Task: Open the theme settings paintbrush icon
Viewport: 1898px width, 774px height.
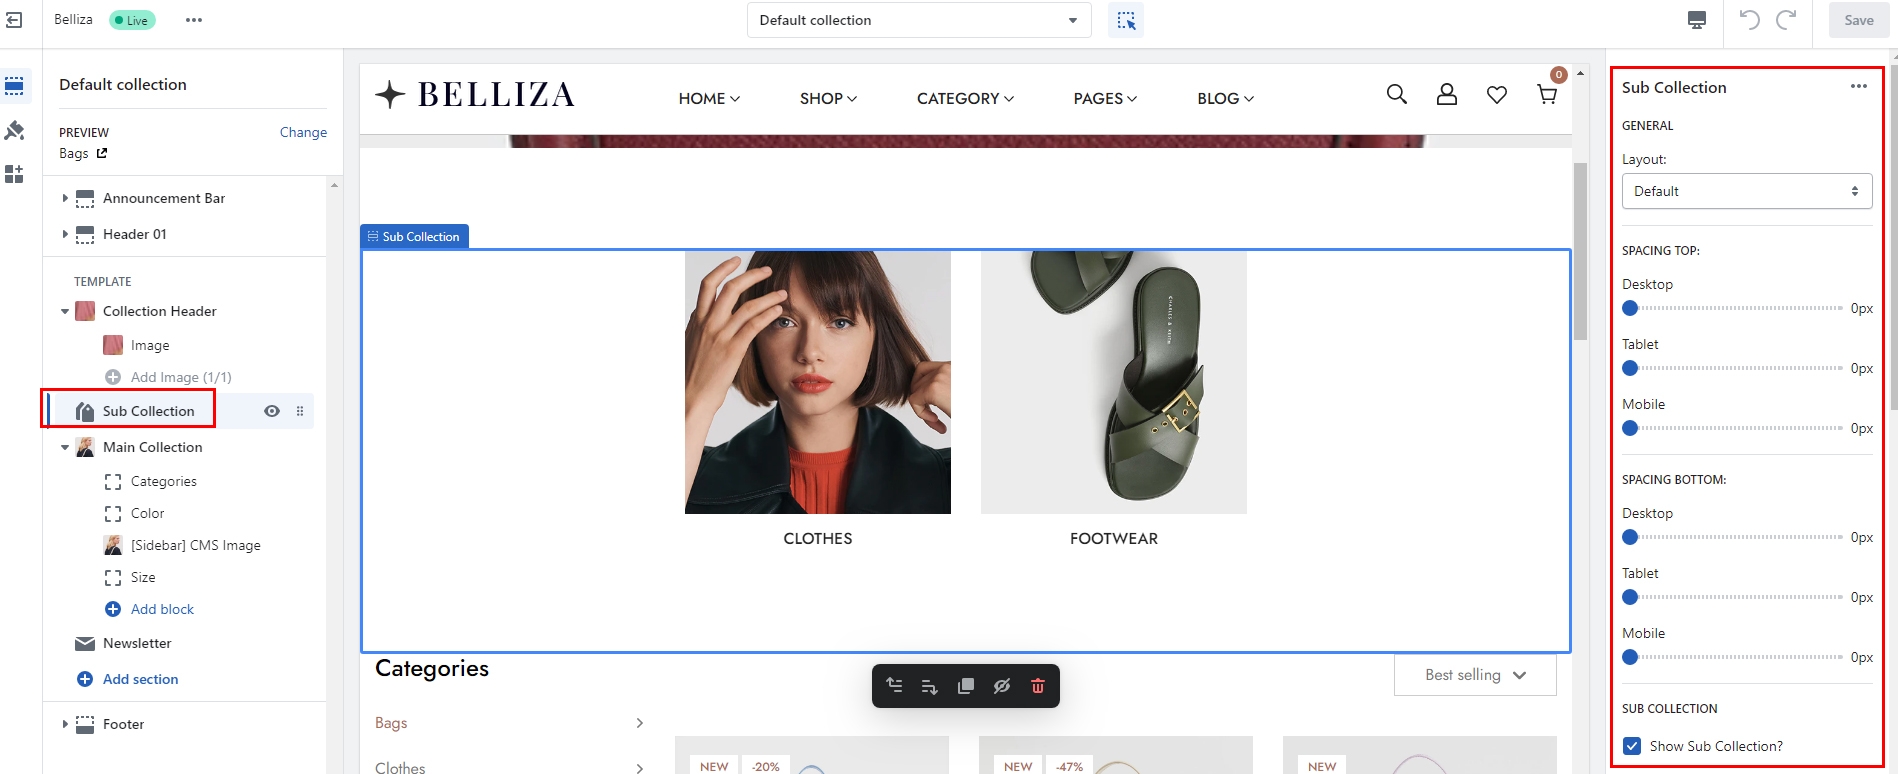Action: point(15,131)
